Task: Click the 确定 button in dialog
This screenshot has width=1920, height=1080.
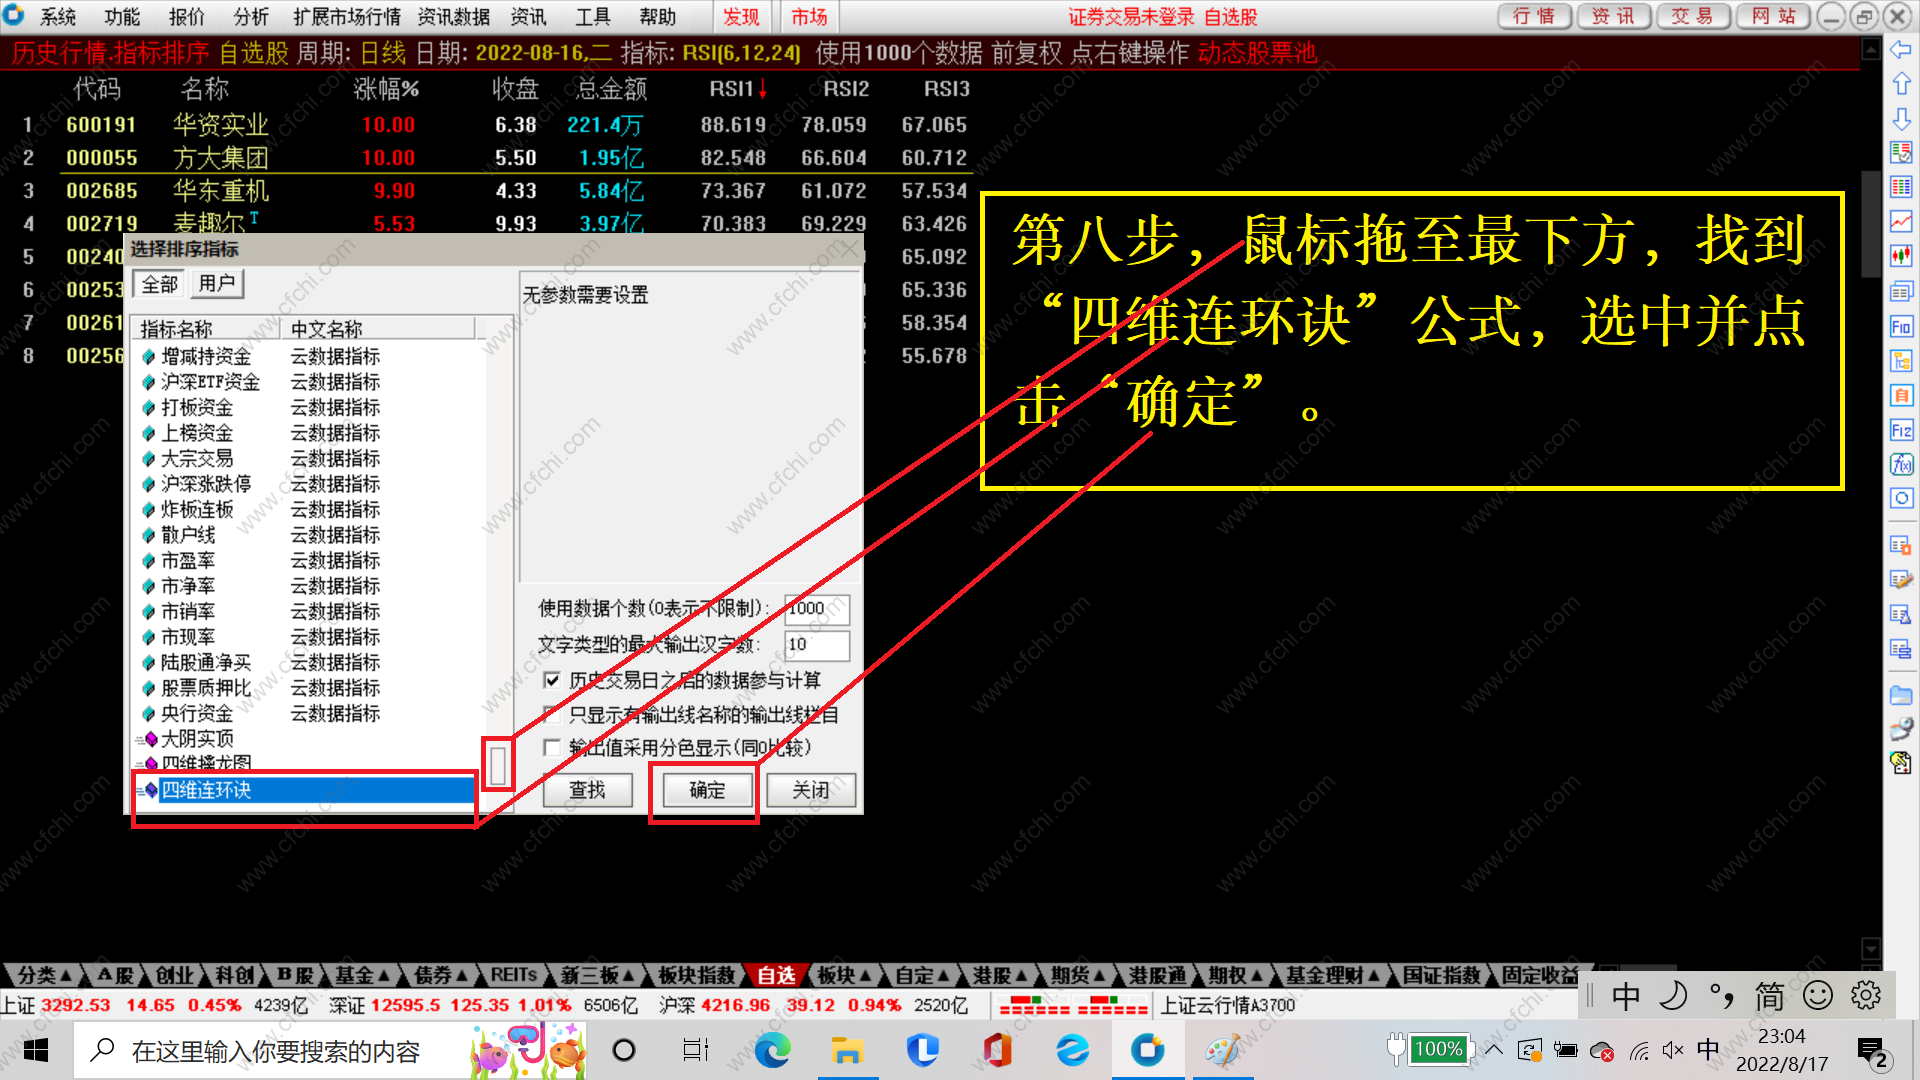Action: pyautogui.click(x=707, y=790)
